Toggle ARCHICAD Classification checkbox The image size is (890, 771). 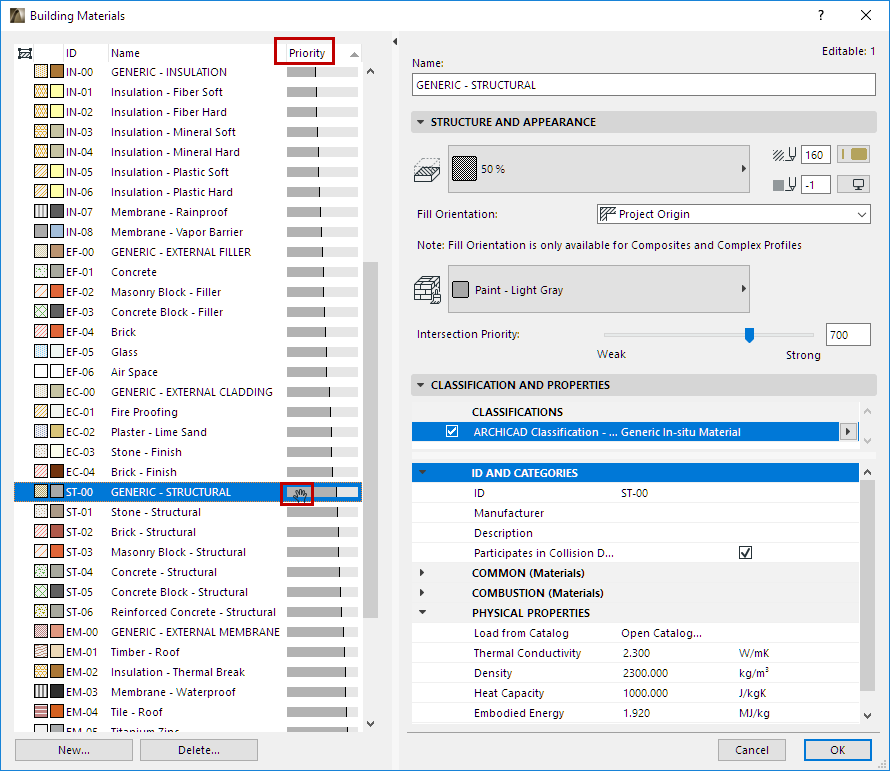pos(452,431)
